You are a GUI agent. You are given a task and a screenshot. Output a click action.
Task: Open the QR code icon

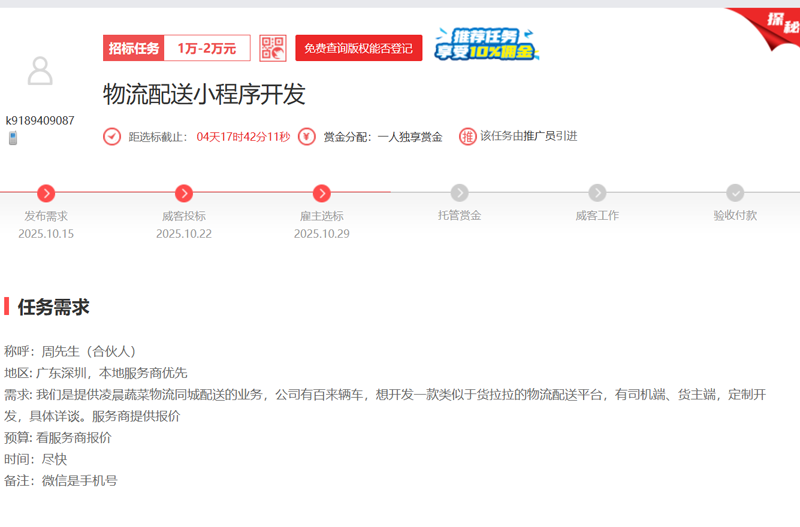coord(272,48)
